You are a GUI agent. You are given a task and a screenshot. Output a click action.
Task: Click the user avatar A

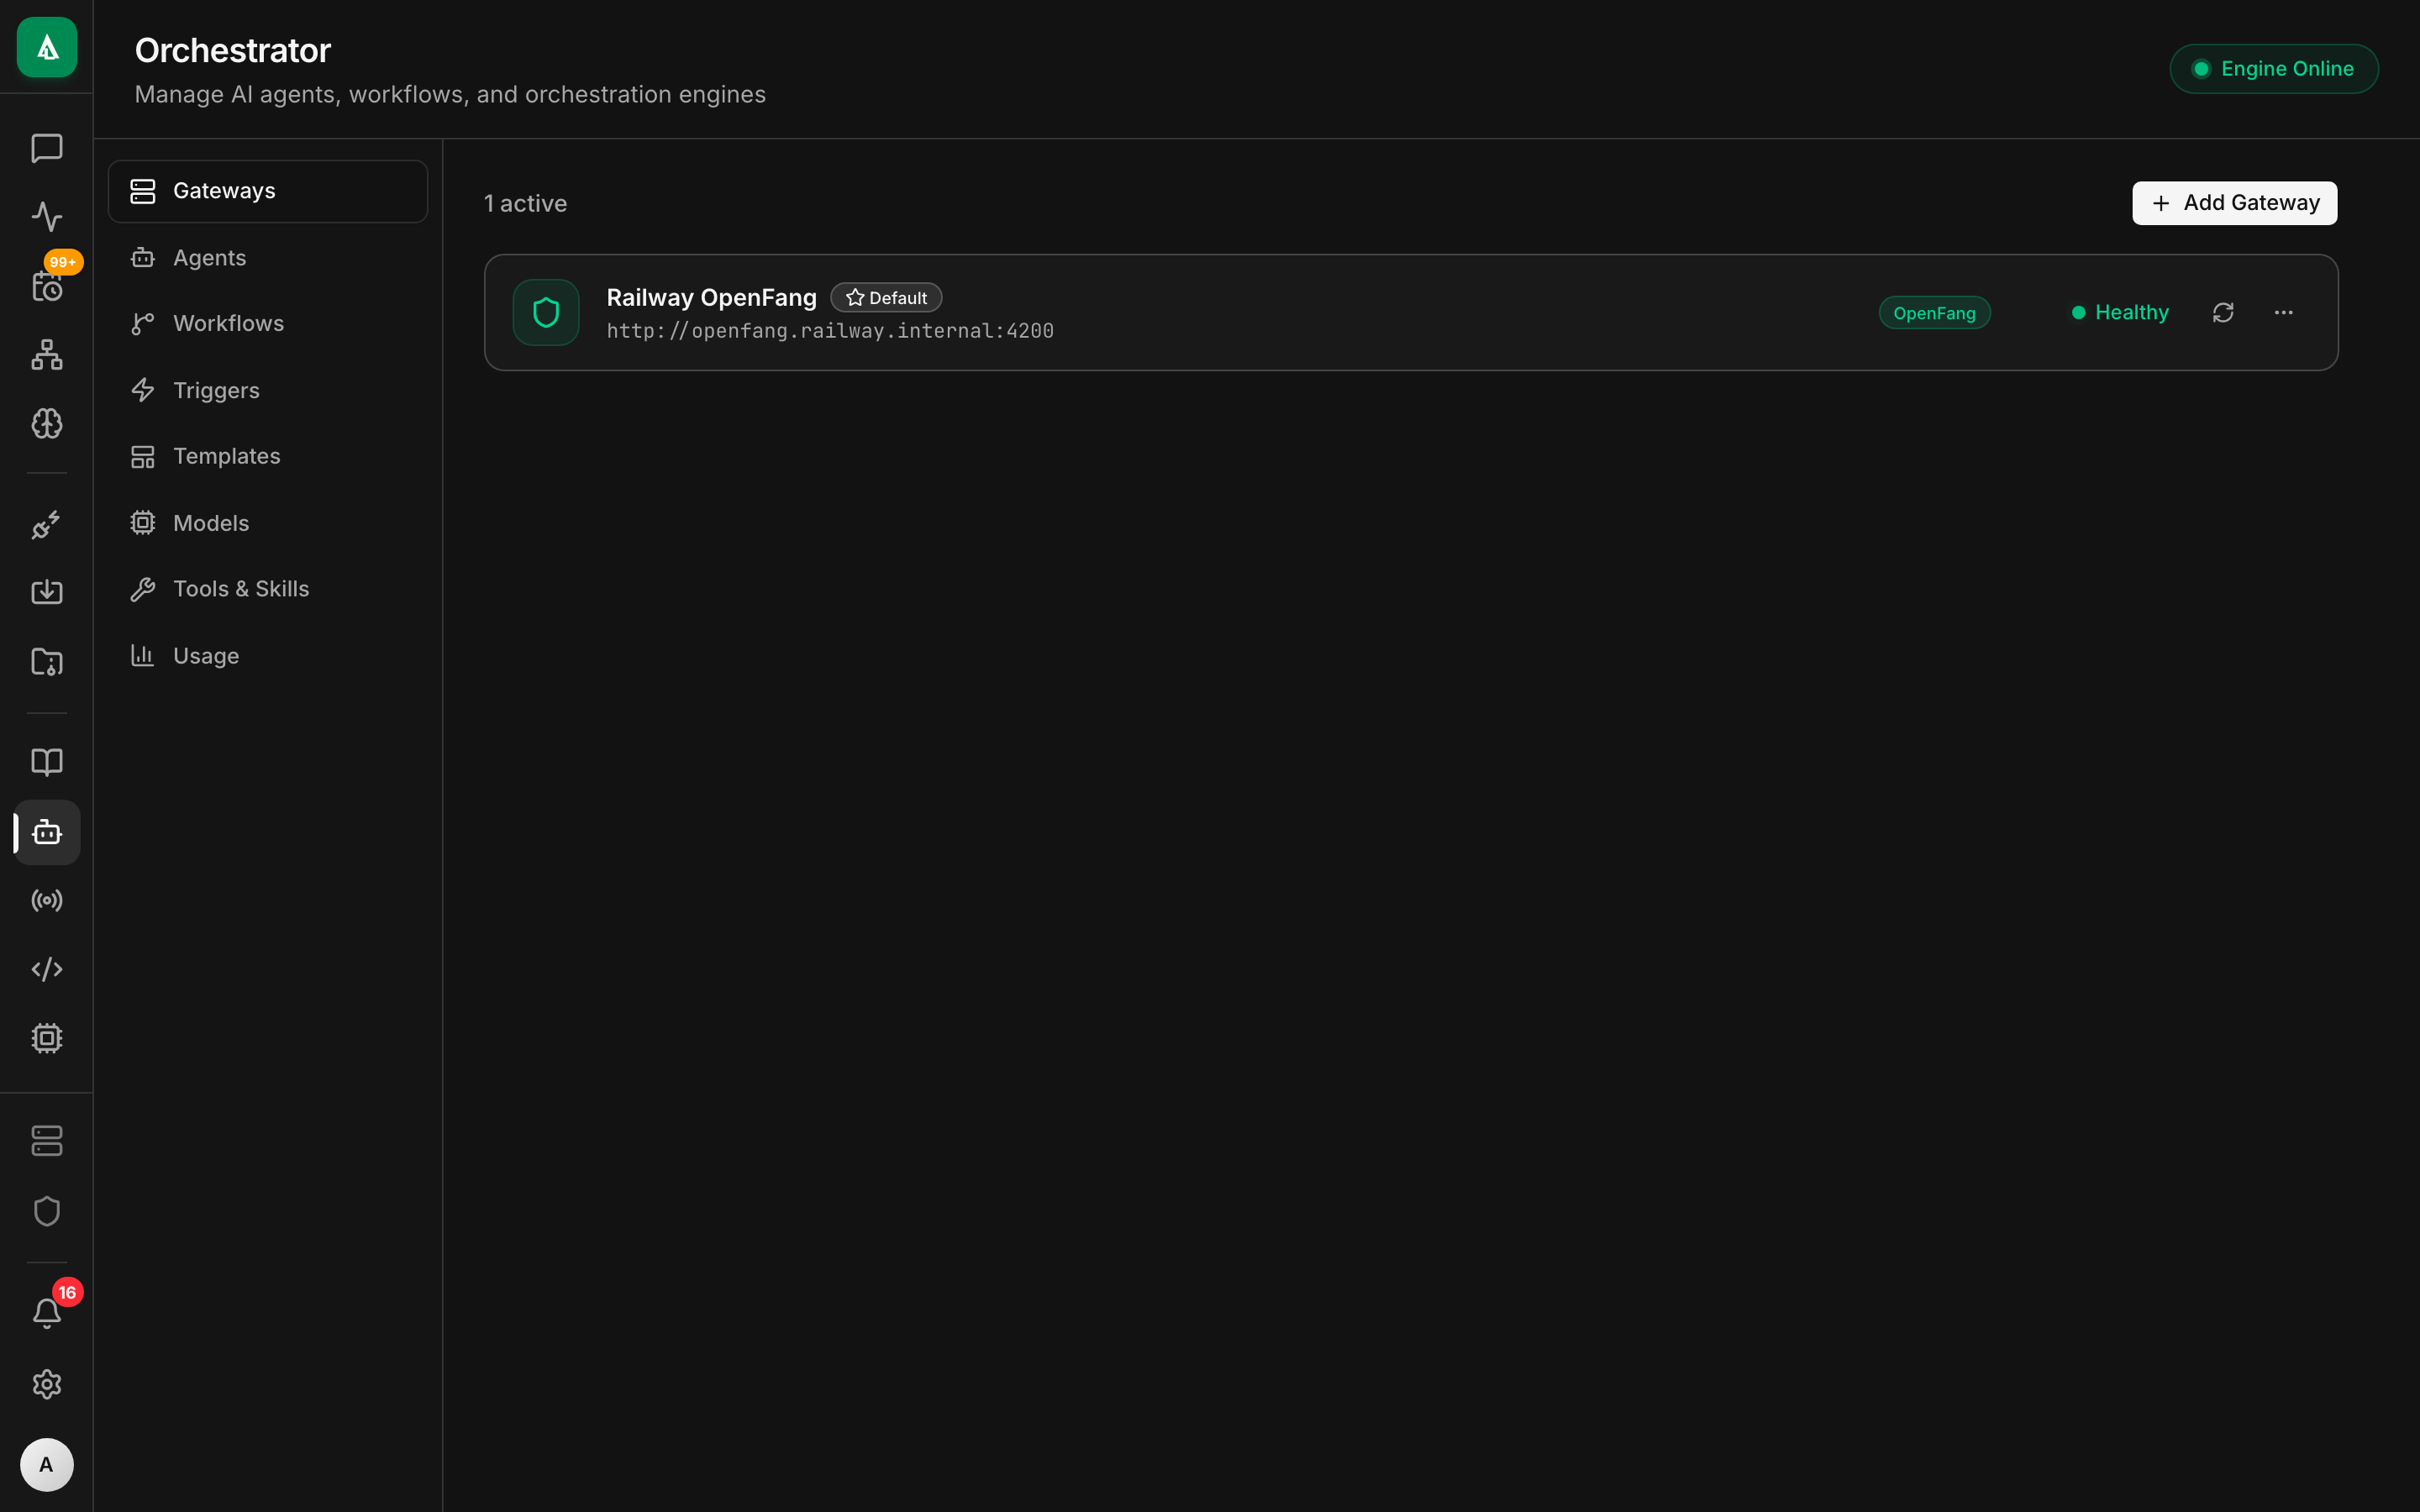(x=46, y=1464)
